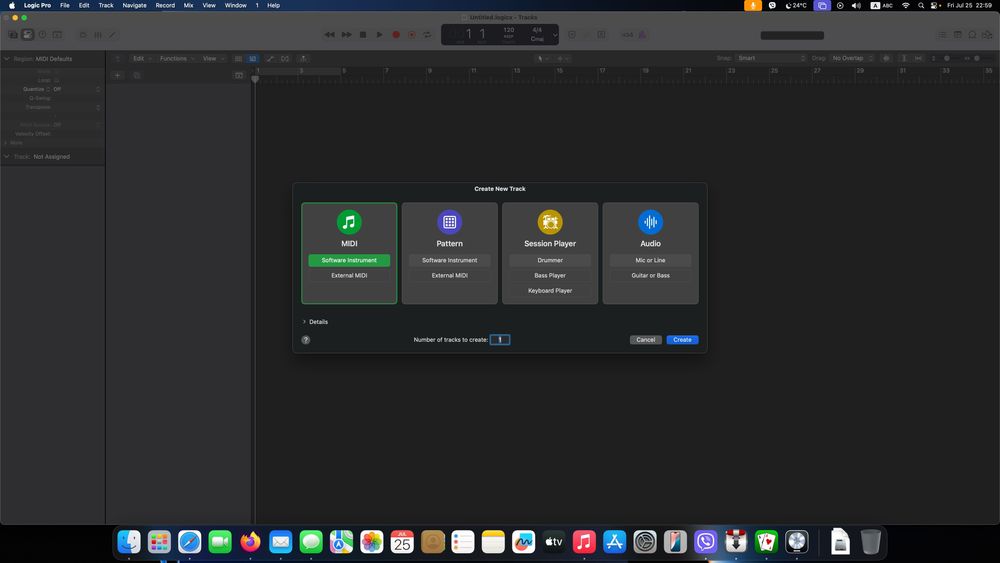Image resolution: width=1000 pixels, height=563 pixels.
Task: Open the List Editors icon
Action: coord(942,34)
